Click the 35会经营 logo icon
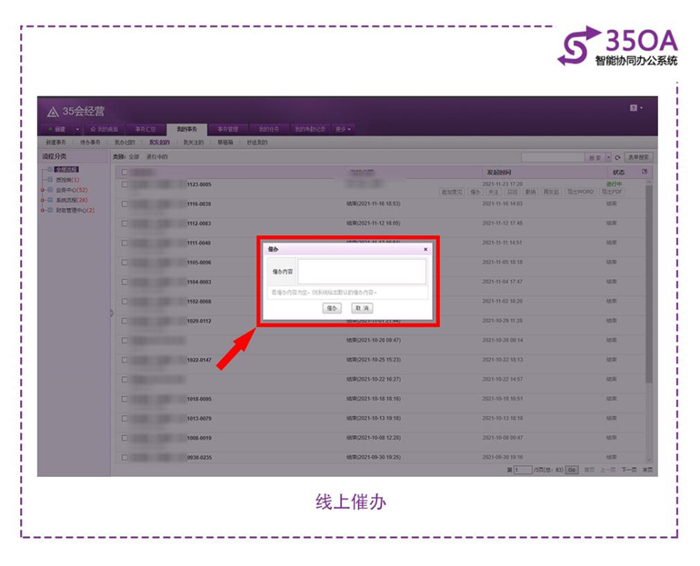This screenshot has height=566, width=700. pyautogui.click(x=52, y=111)
